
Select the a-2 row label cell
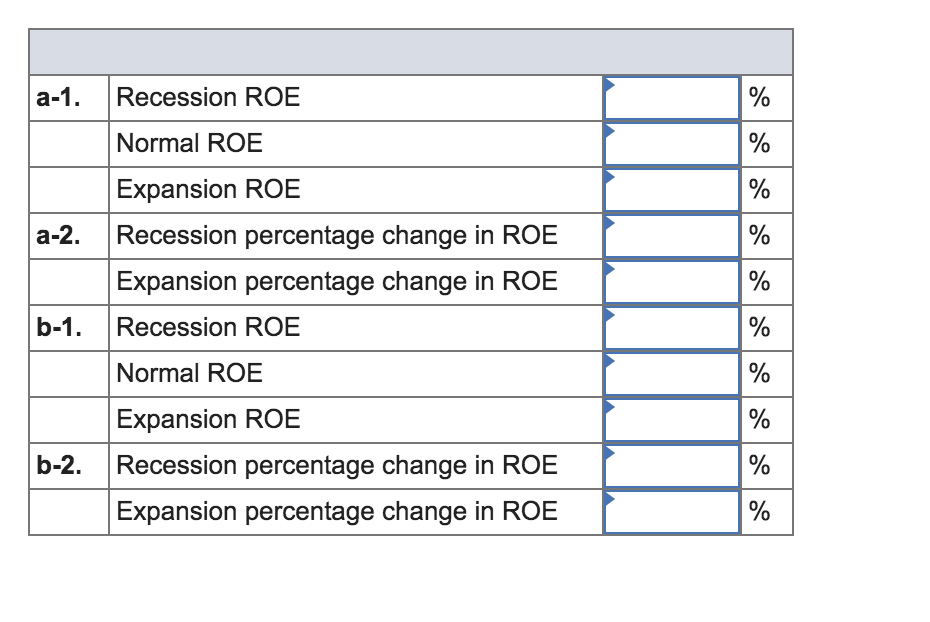68,235
